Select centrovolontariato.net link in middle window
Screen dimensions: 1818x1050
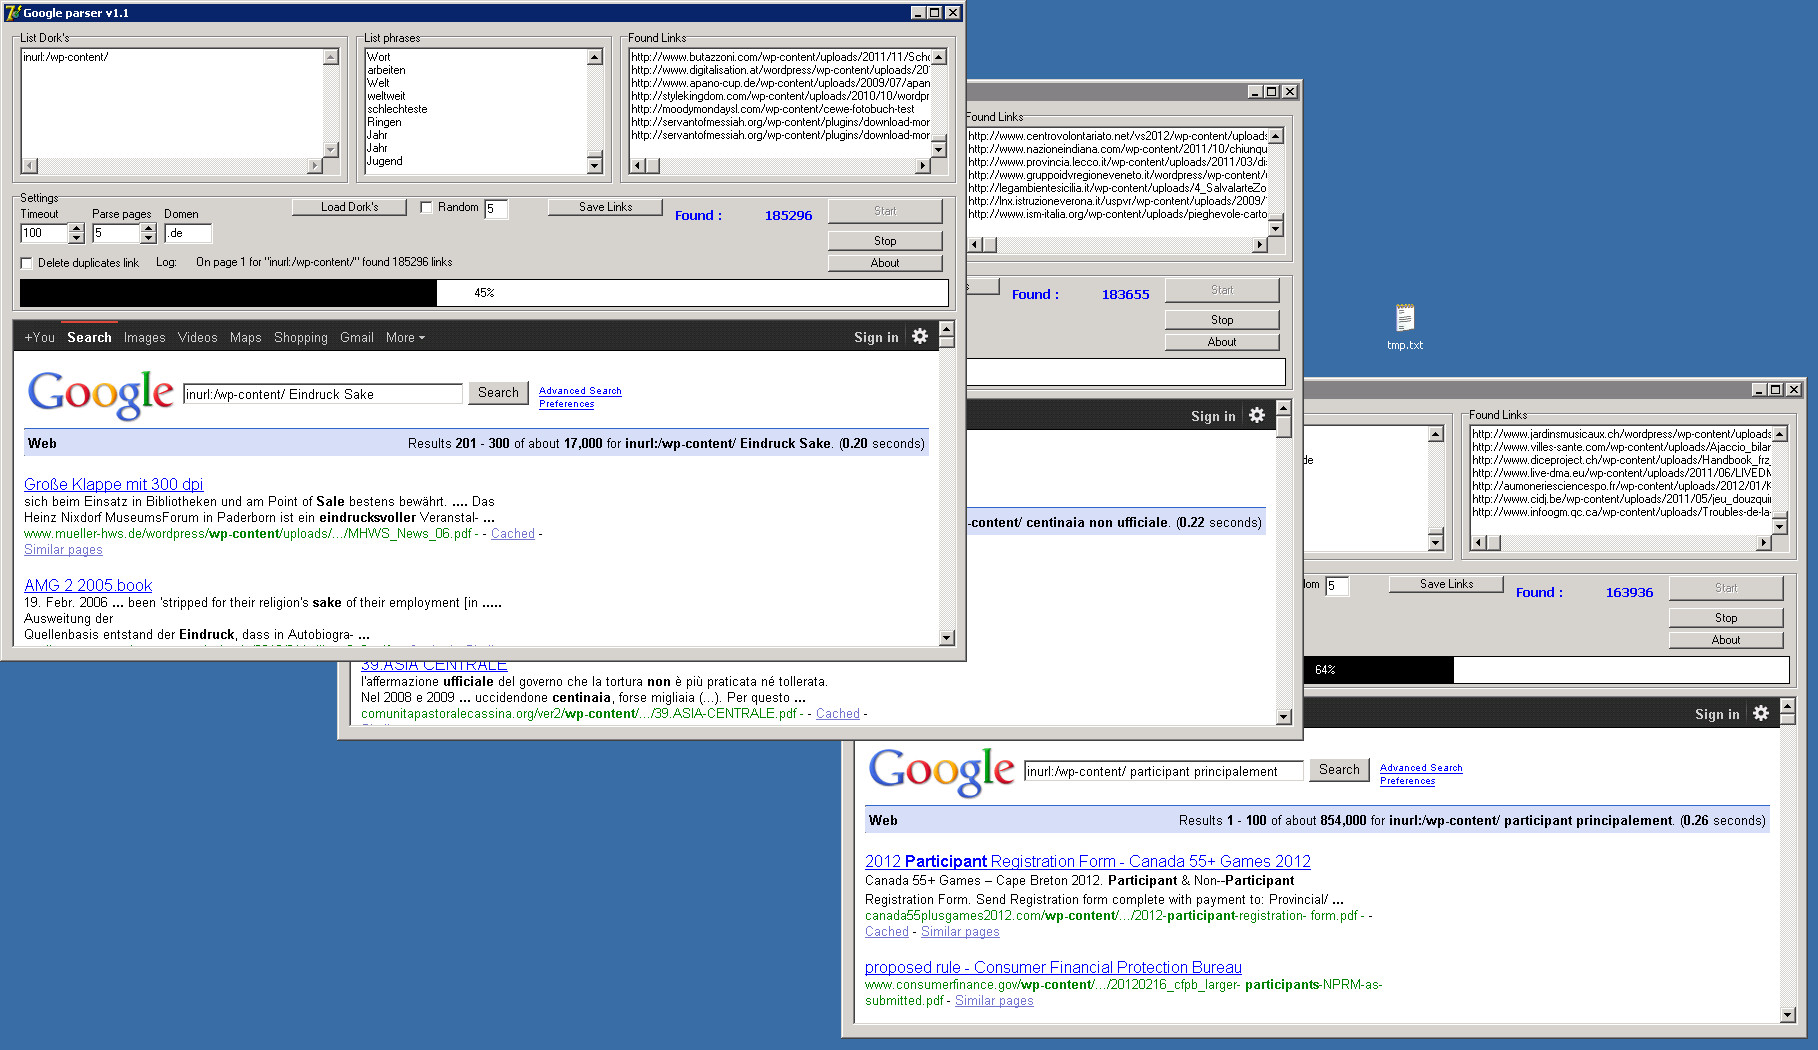pyautogui.click(x=1117, y=136)
